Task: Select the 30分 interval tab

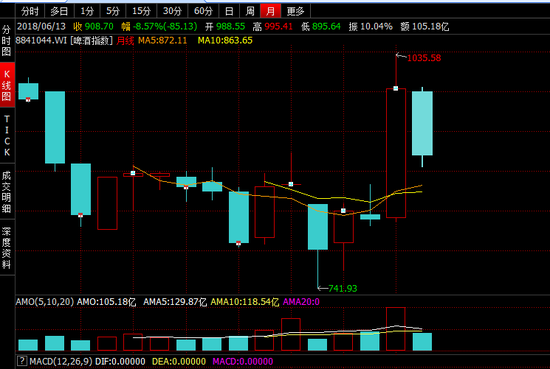Action: [172, 11]
